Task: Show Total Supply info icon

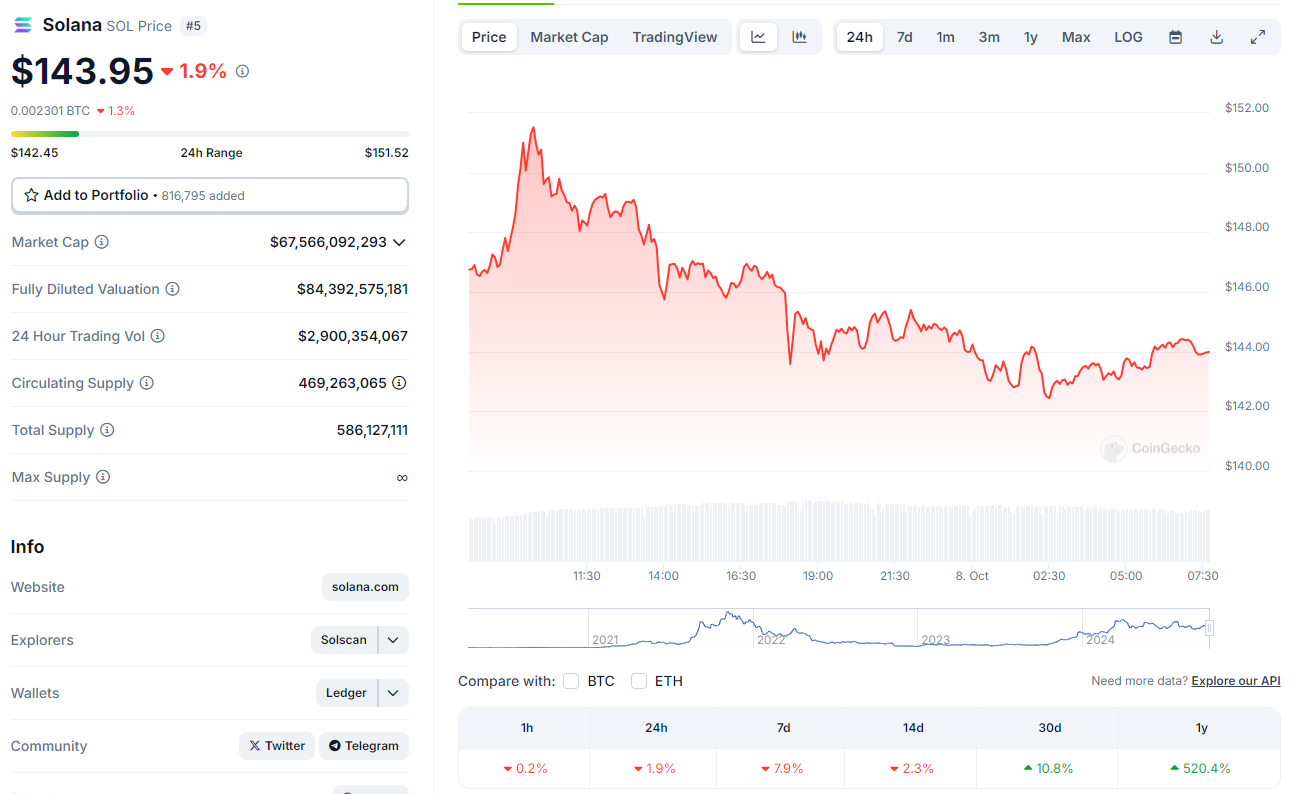Action: (x=107, y=430)
